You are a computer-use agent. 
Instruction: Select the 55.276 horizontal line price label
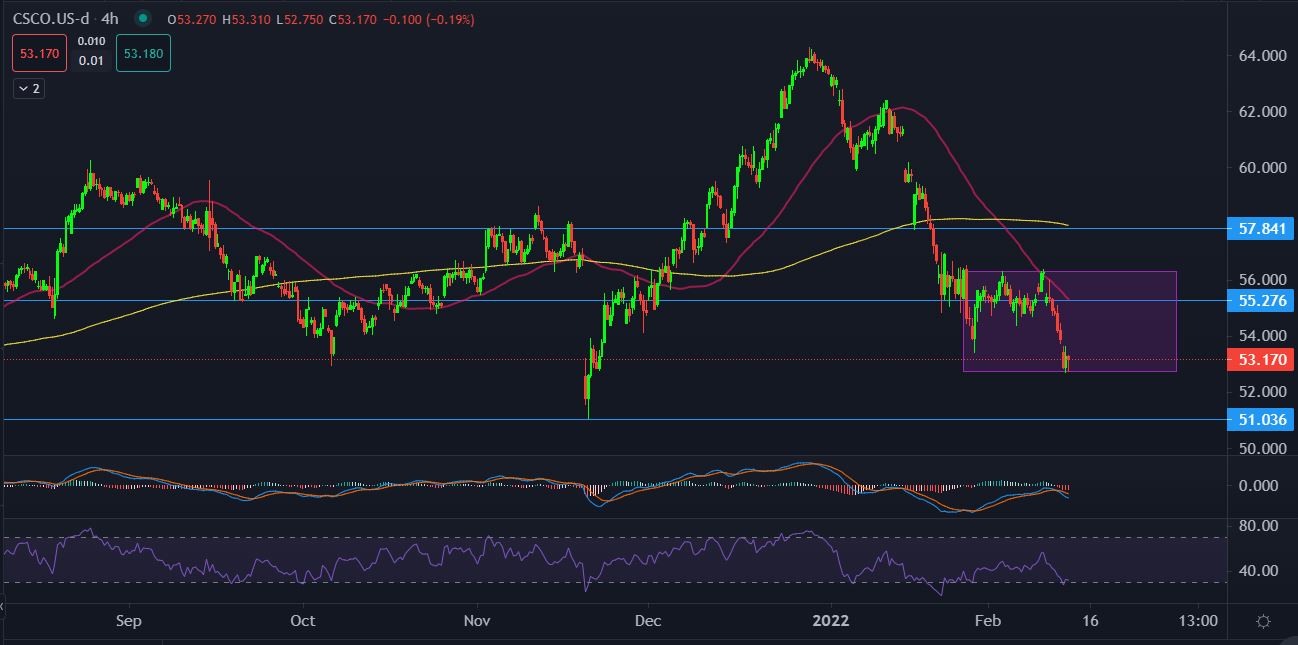point(1260,300)
